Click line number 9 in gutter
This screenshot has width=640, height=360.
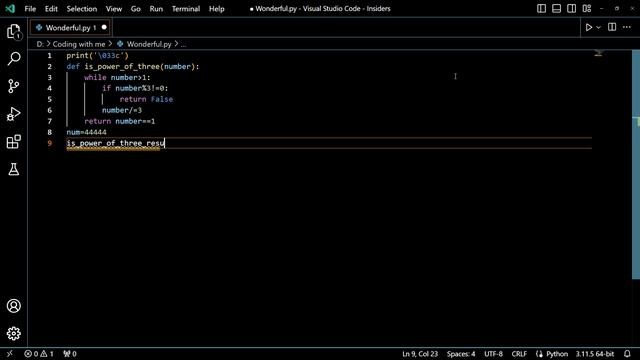tap(49, 143)
